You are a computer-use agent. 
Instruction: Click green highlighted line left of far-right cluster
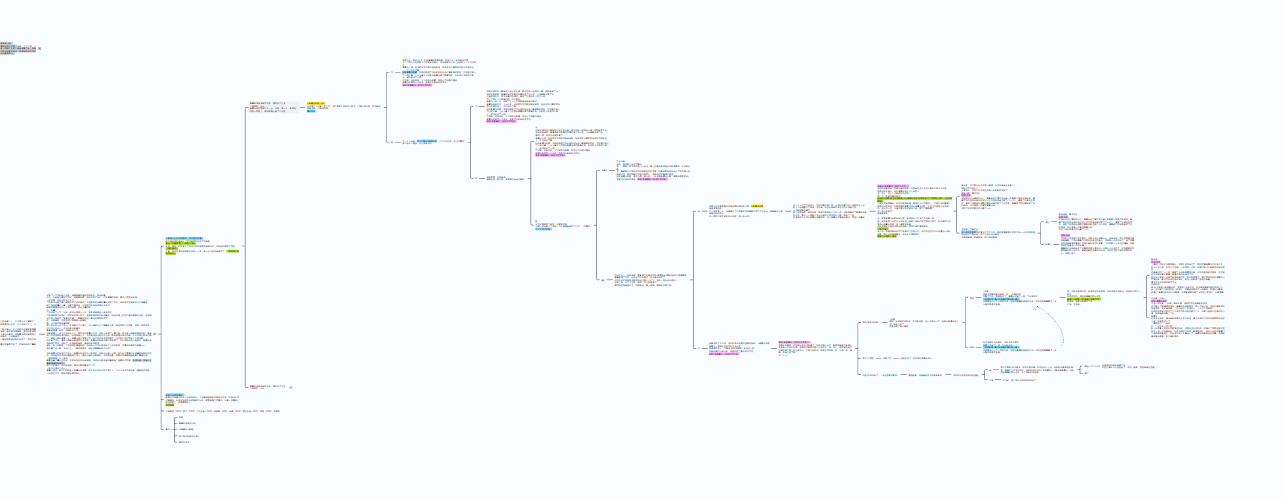(1080, 299)
